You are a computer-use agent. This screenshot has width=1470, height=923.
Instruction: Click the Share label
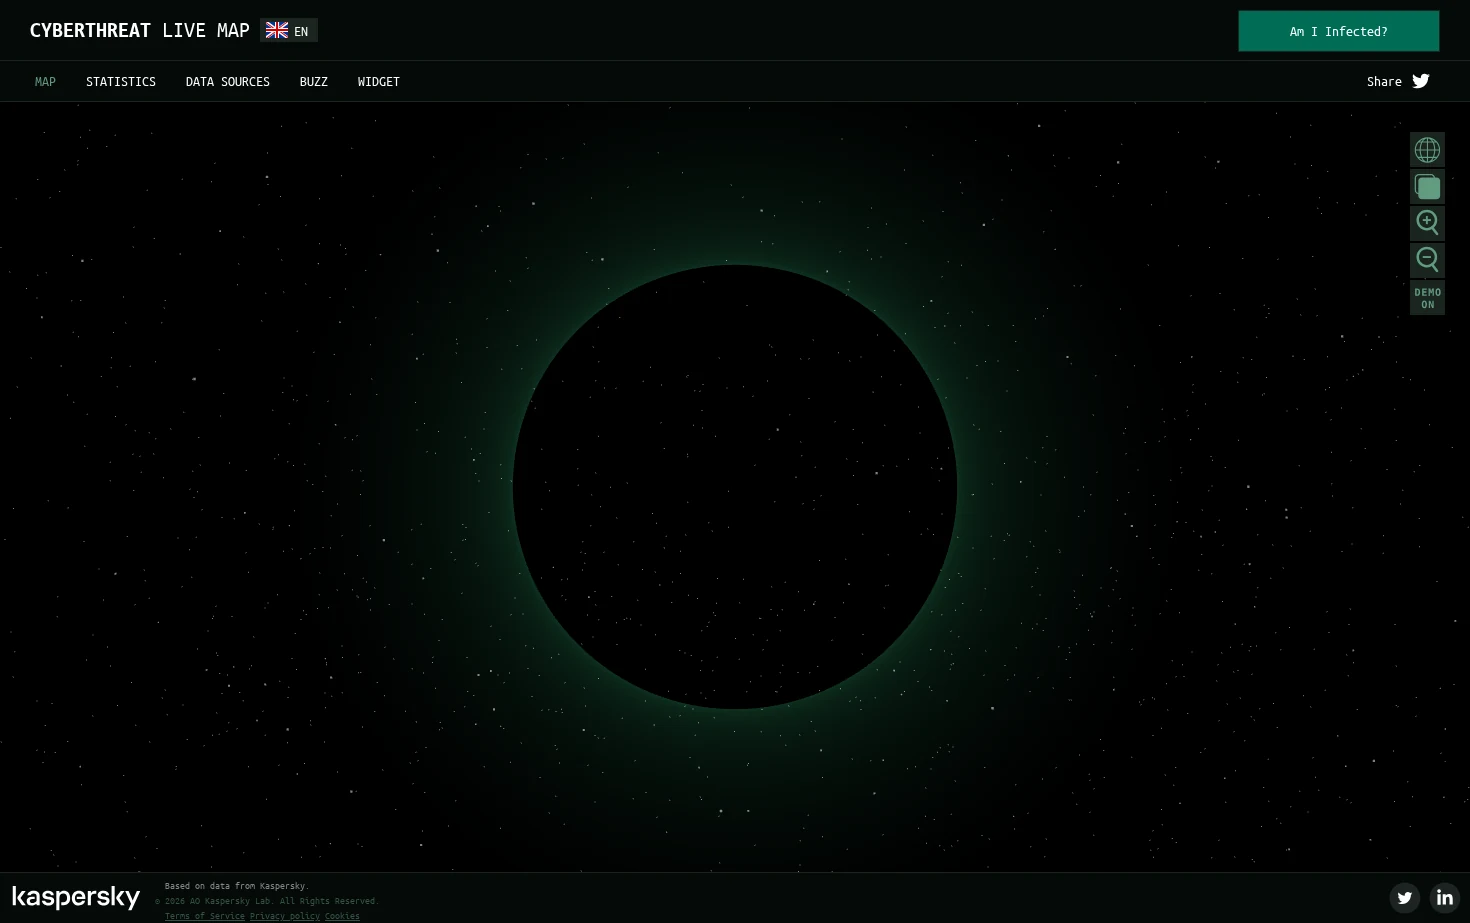tap(1384, 82)
